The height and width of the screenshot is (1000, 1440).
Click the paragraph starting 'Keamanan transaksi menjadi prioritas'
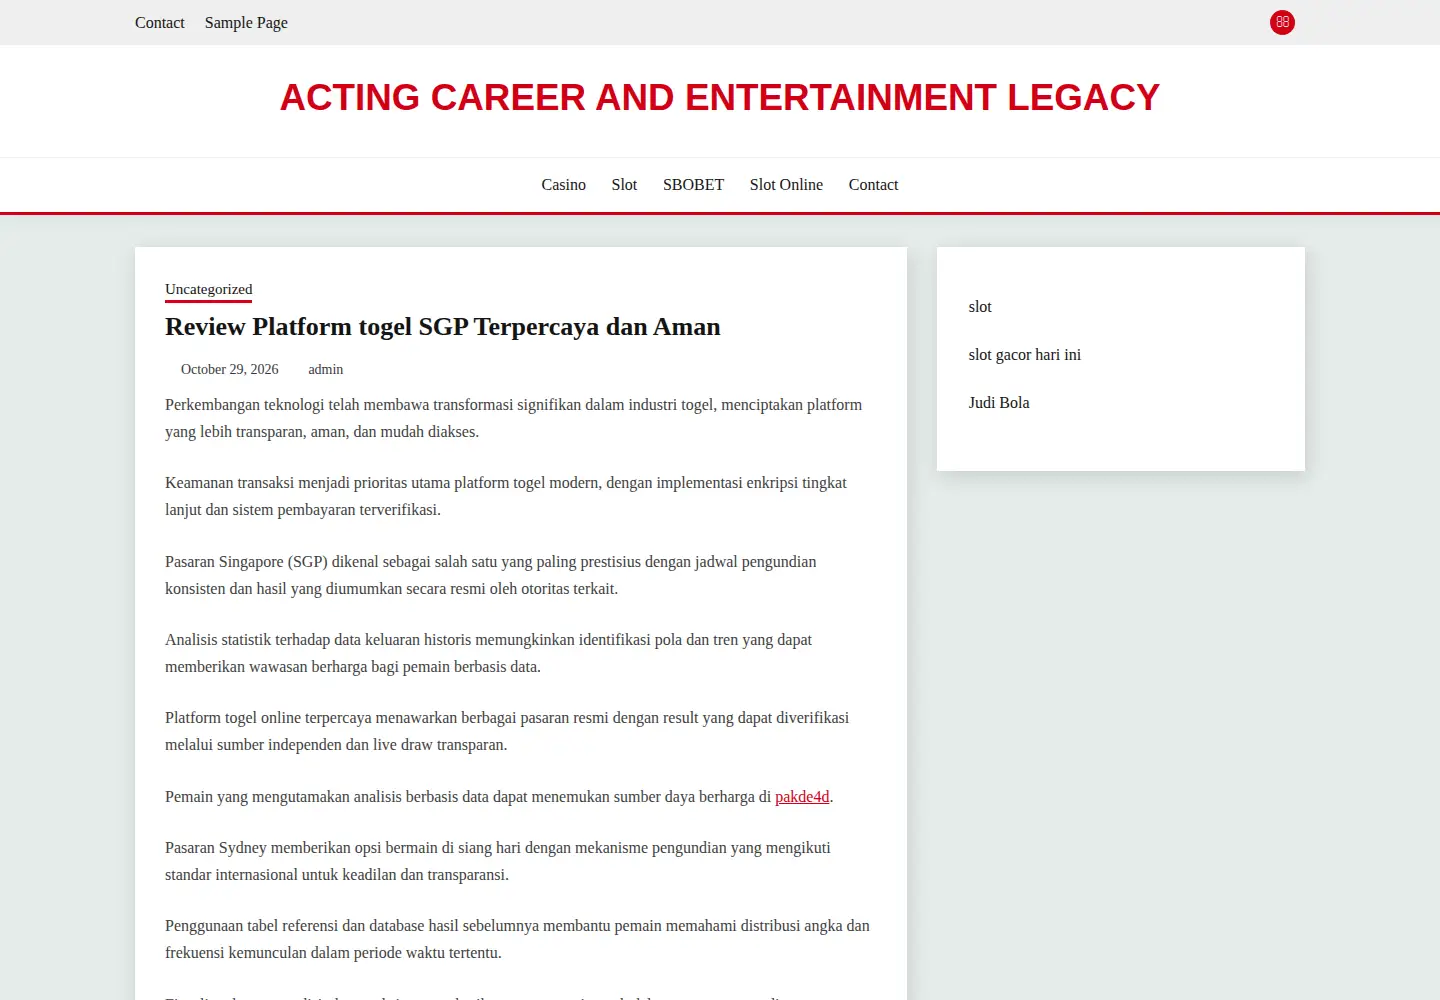520,496
